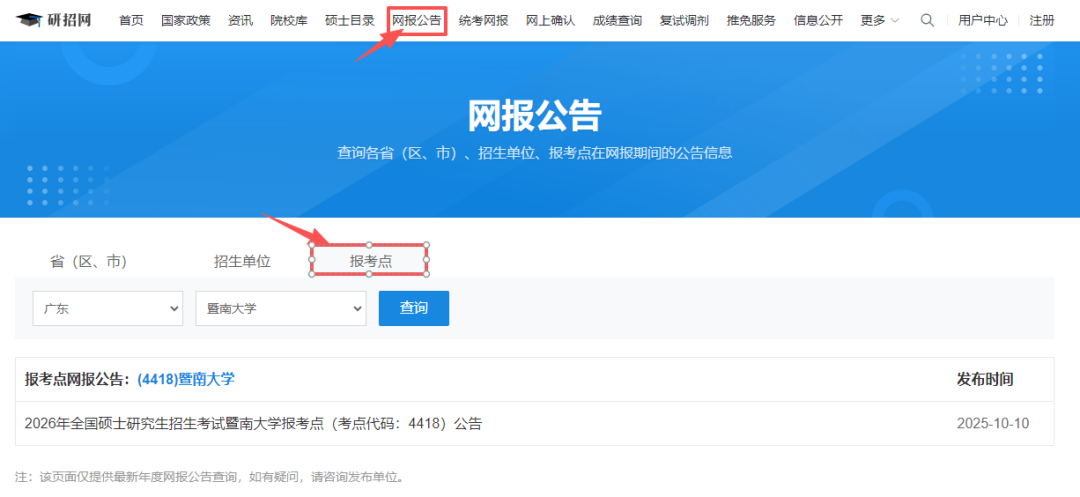Click the 2025-10-10 date cell
1080x497 pixels.
[993, 423]
